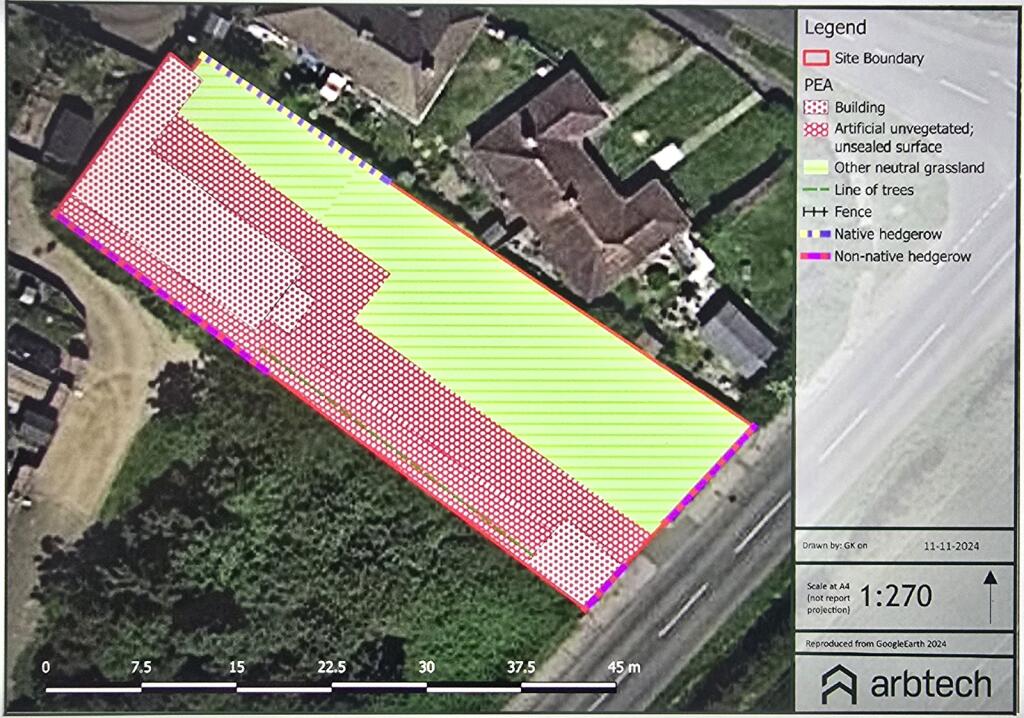The image size is (1024, 718).
Task: Click the Native hedgerow legend symbol
Action: click(816, 234)
